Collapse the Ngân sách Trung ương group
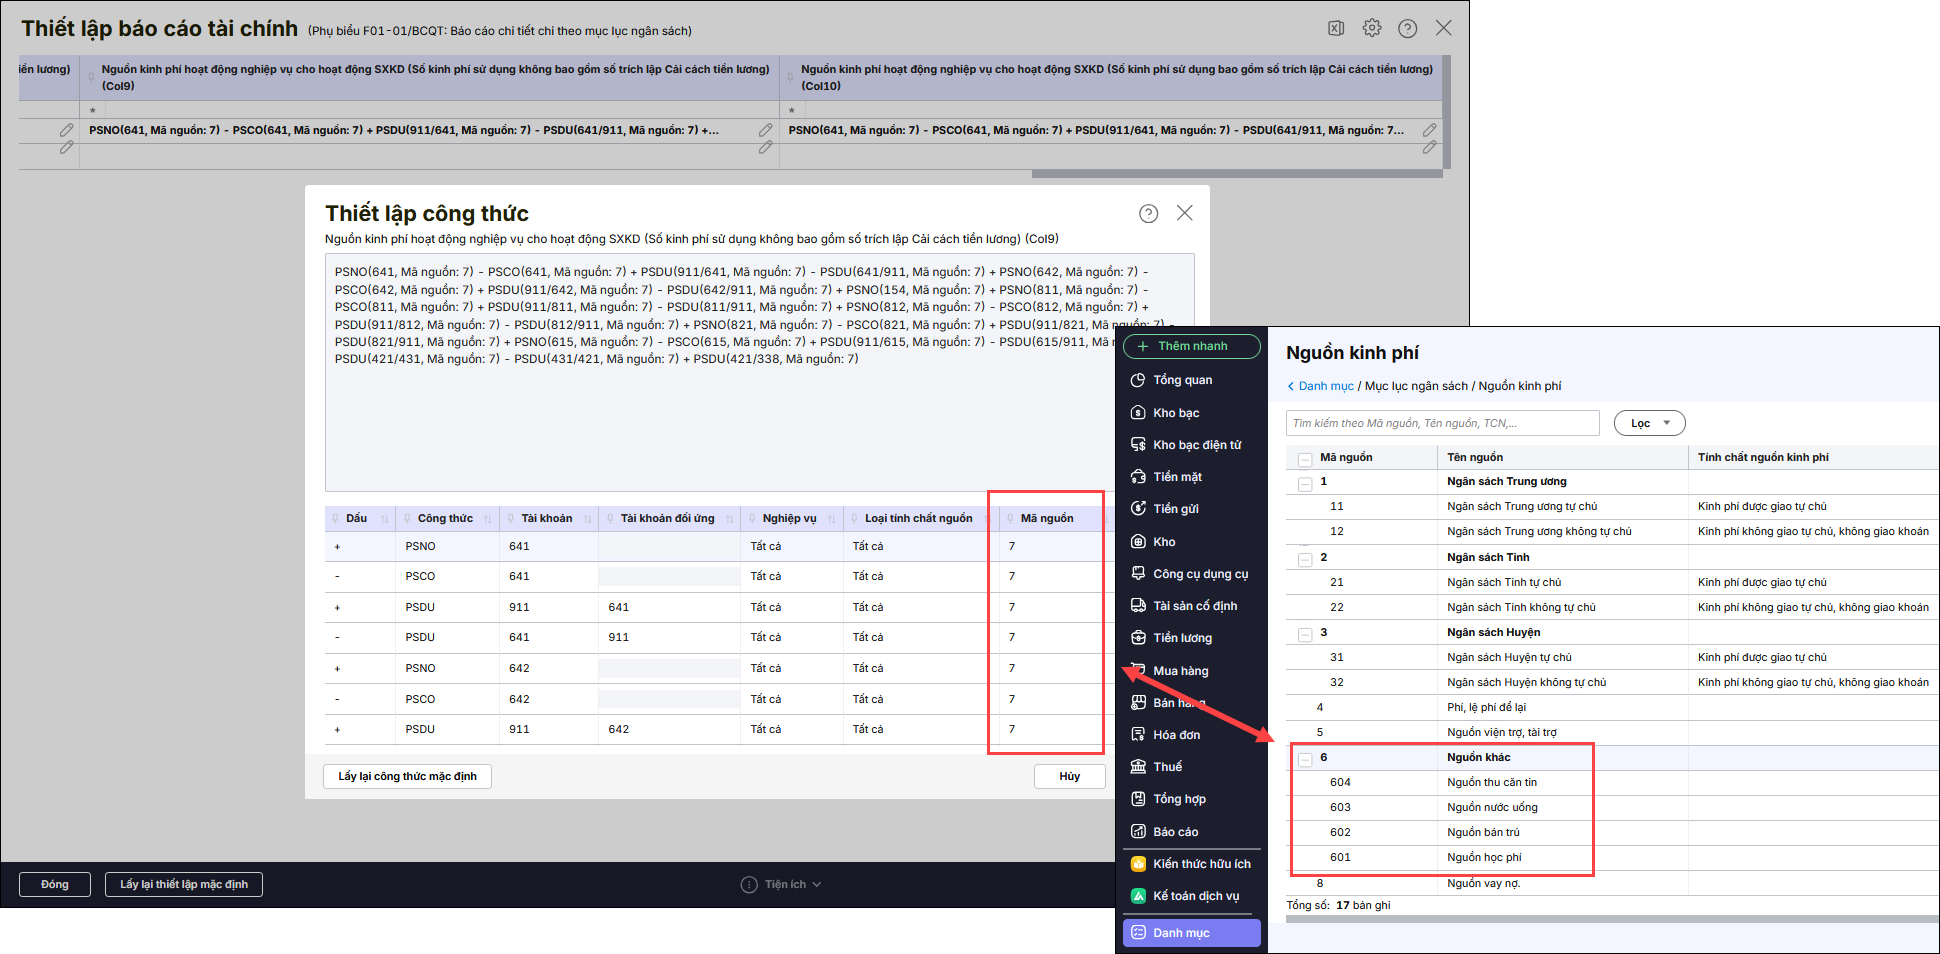 pos(1305,483)
